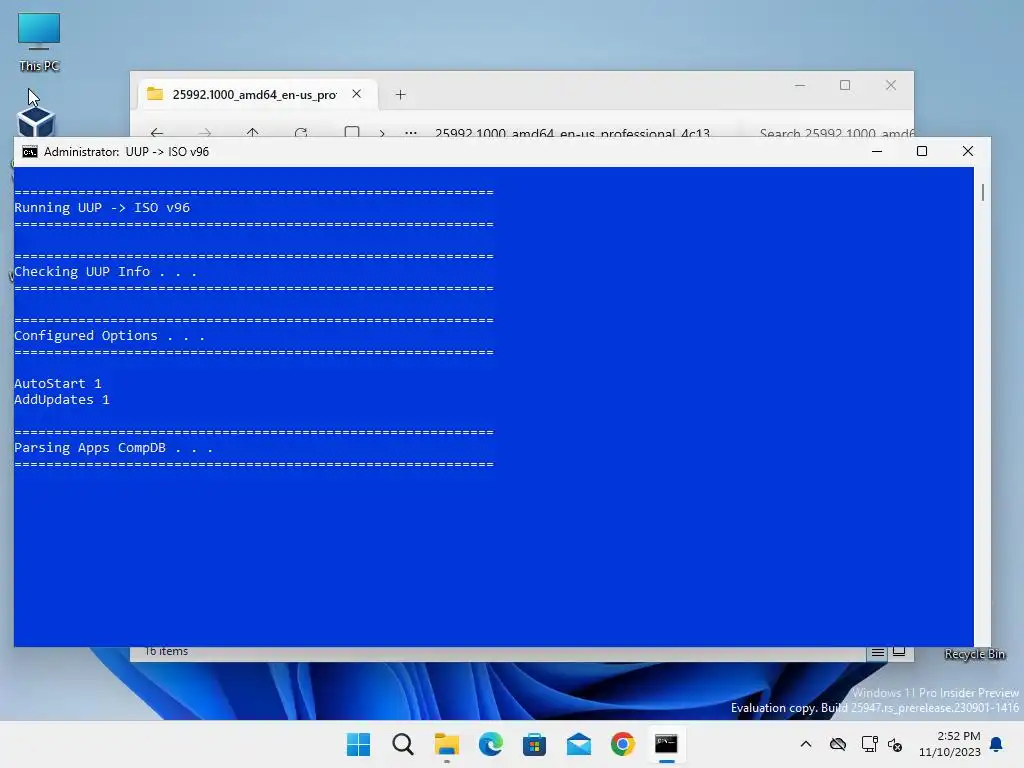Viewport: 1024px width, 768px height.
Task: Minimize the File Explorer window
Action: point(799,86)
